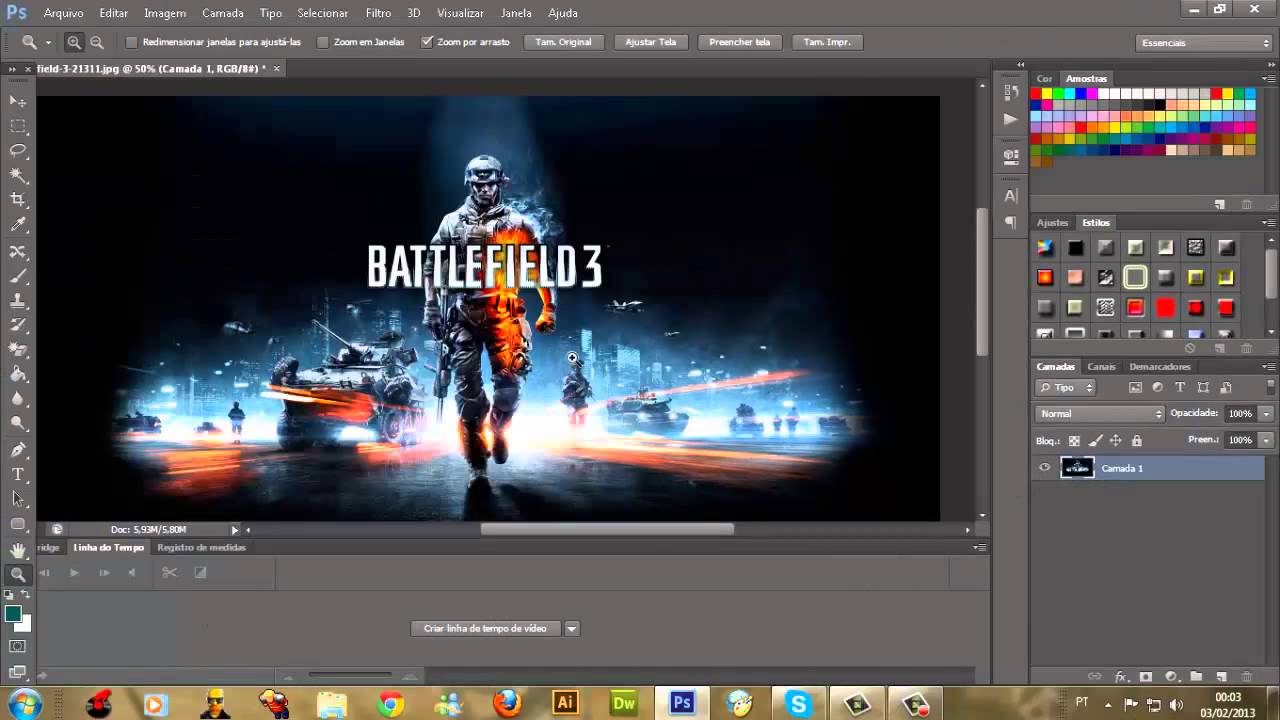Disable Zoom por arrasto checkbox

[427, 42]
